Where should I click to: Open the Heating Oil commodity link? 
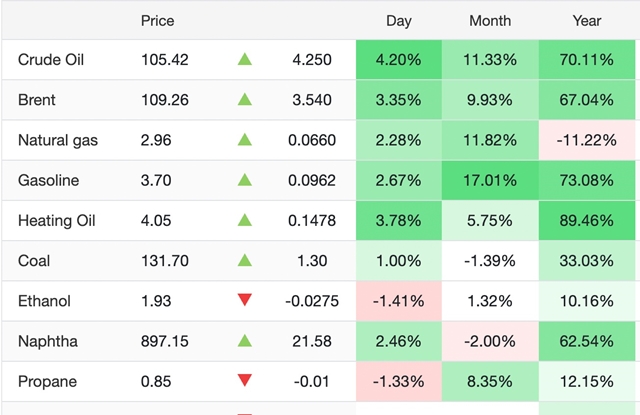[x=57, y=221]
